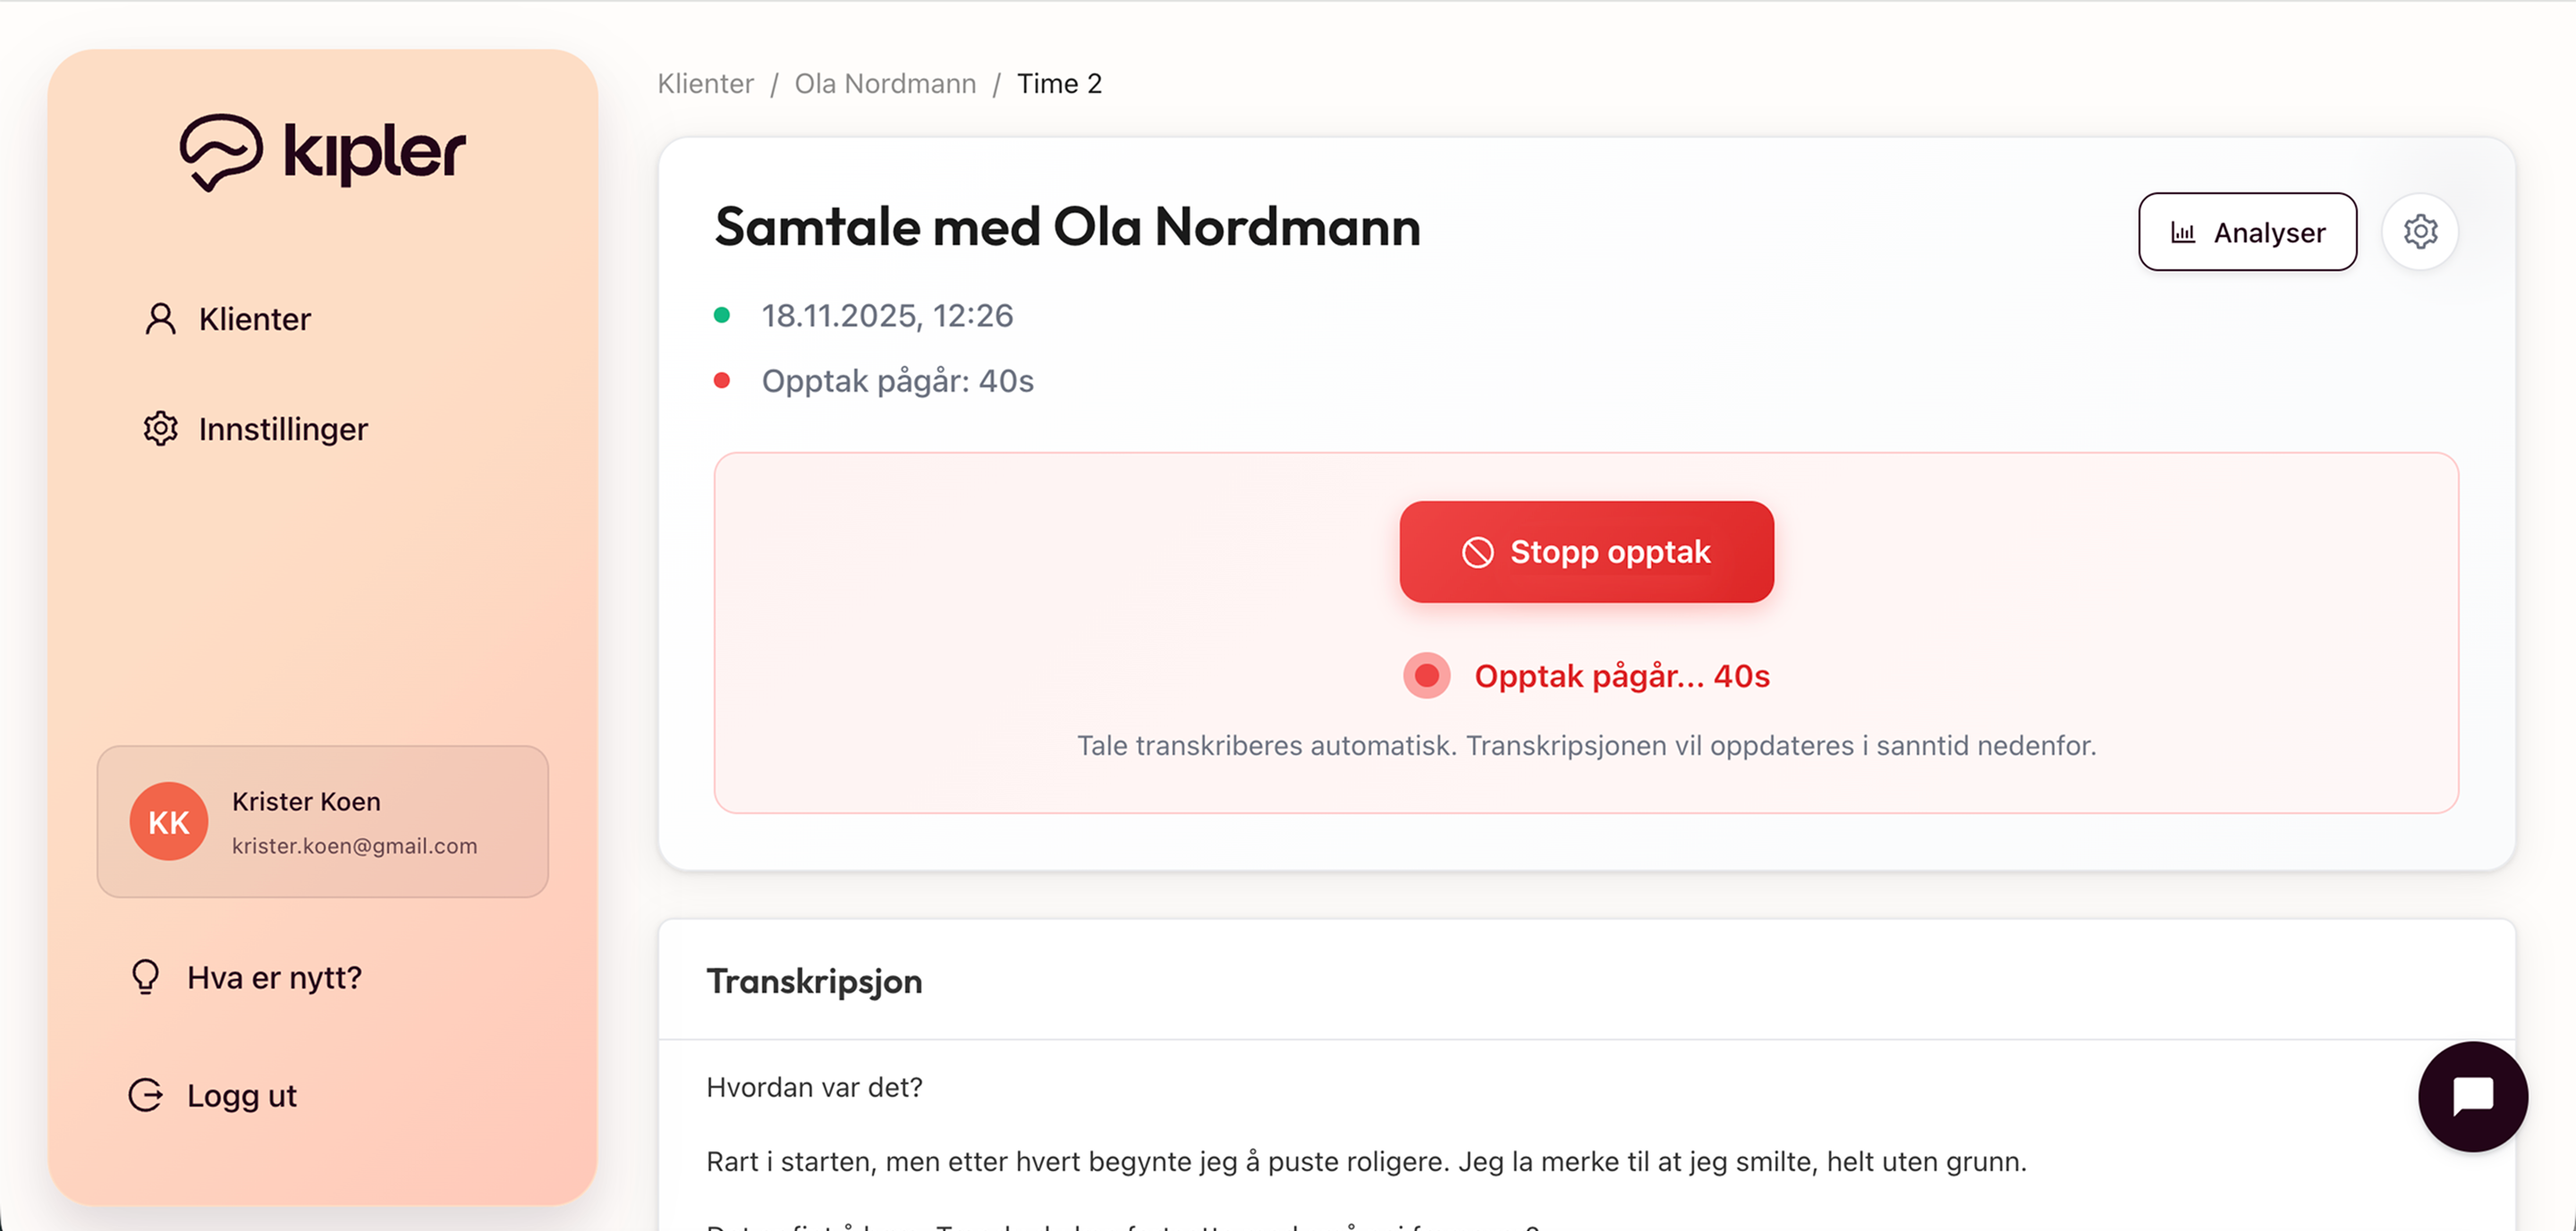
Task: Select Time 2 in the breadcrumb
Action: click(x=1059, y=83)
